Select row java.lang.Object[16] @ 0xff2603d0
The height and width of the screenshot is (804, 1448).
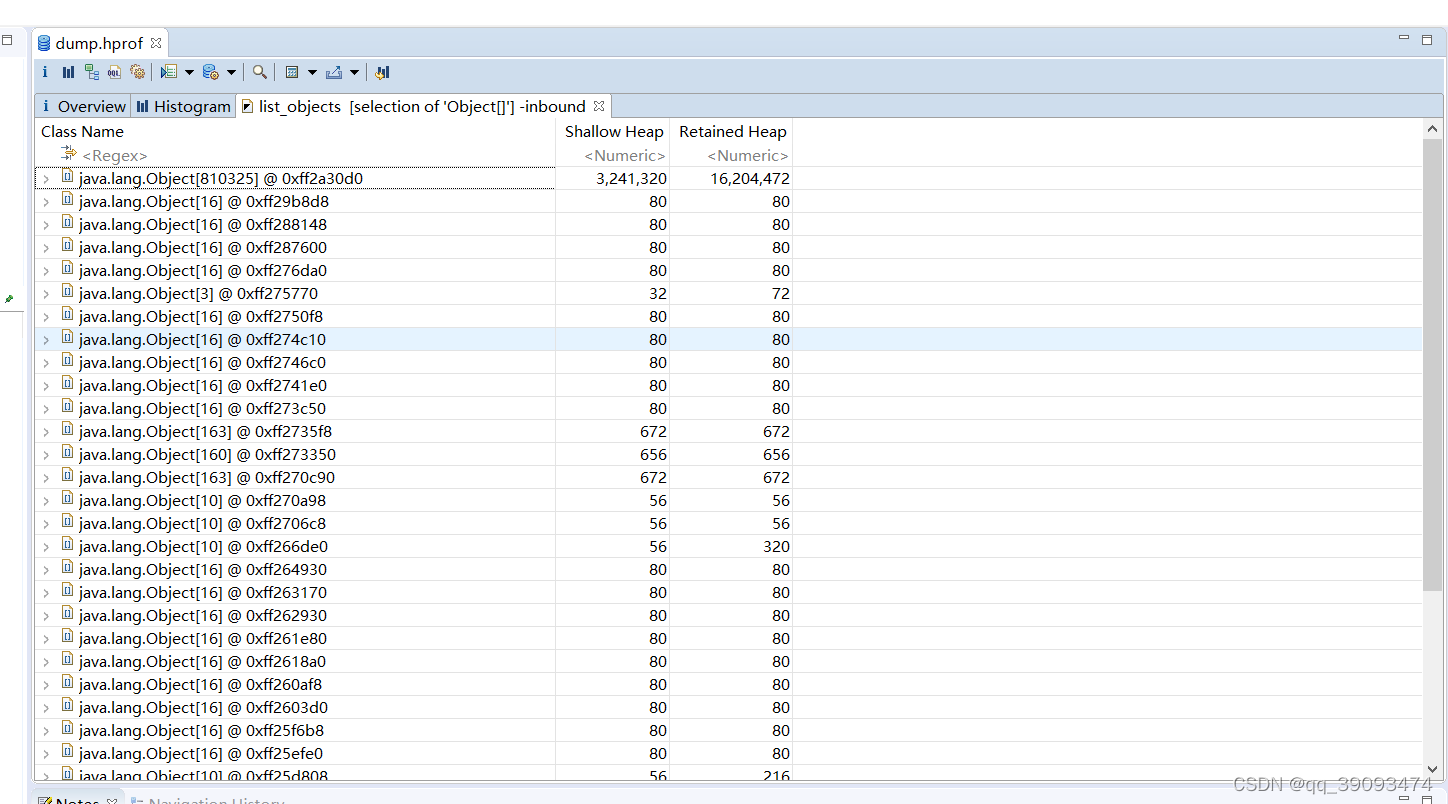click(x=728, y=708)
